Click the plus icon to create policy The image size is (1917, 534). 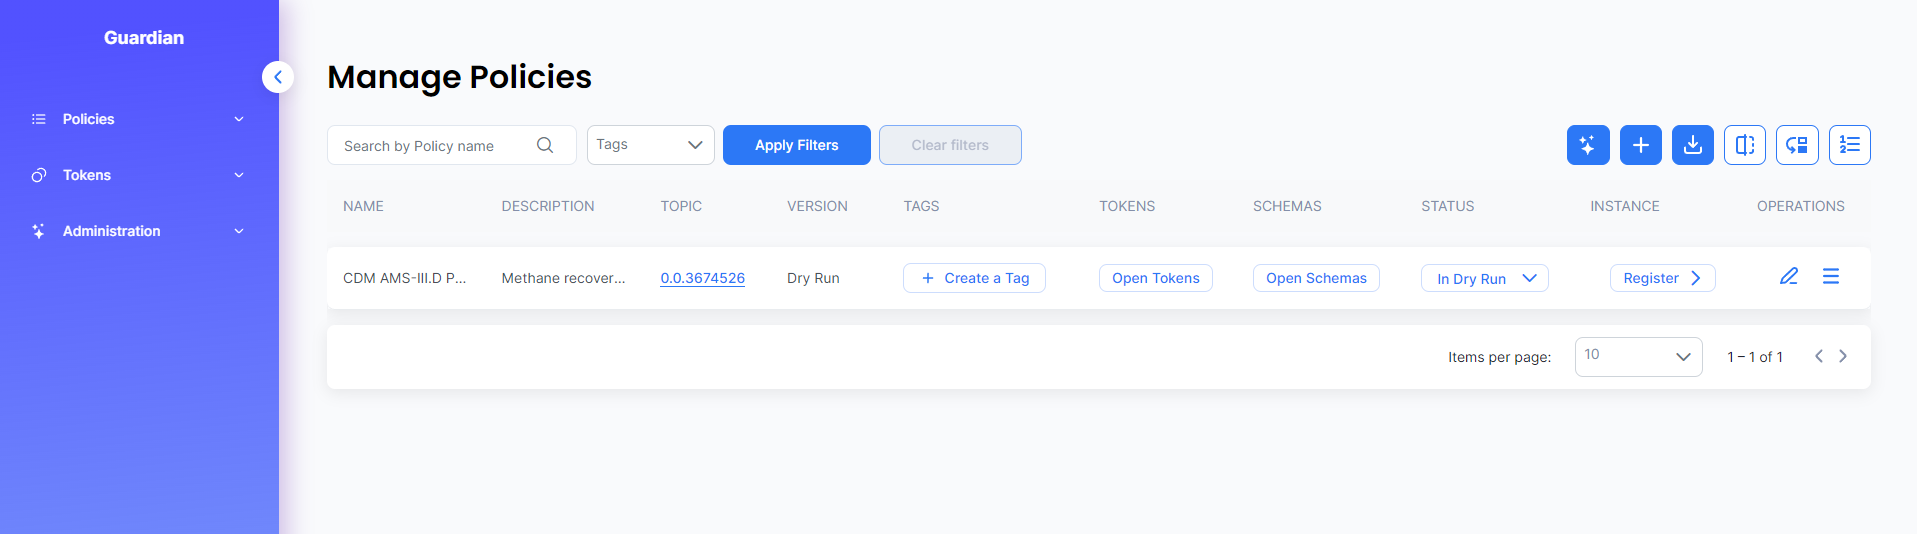(x=1641, y=145)
